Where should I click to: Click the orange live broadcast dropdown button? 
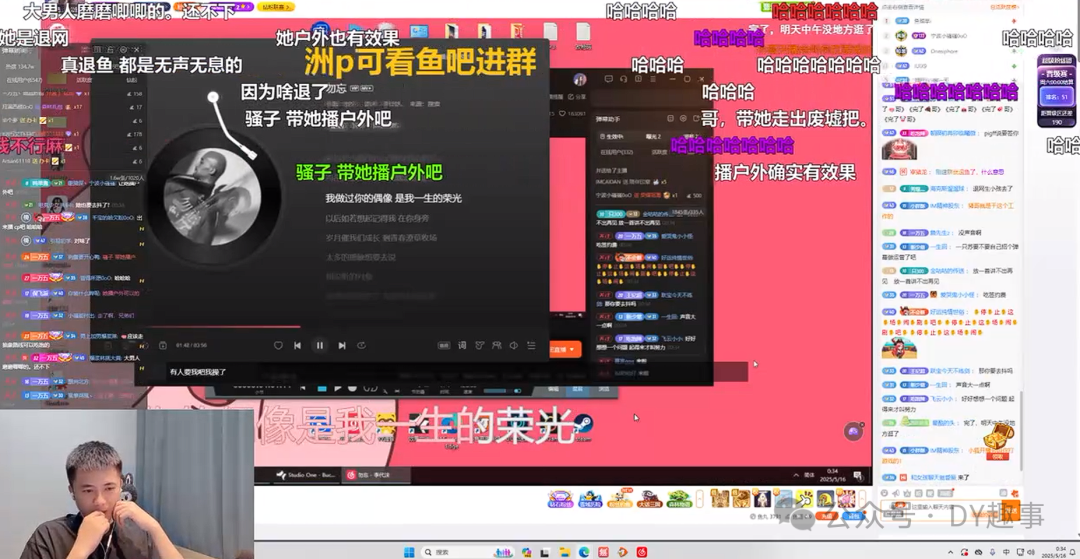(565, 349)
